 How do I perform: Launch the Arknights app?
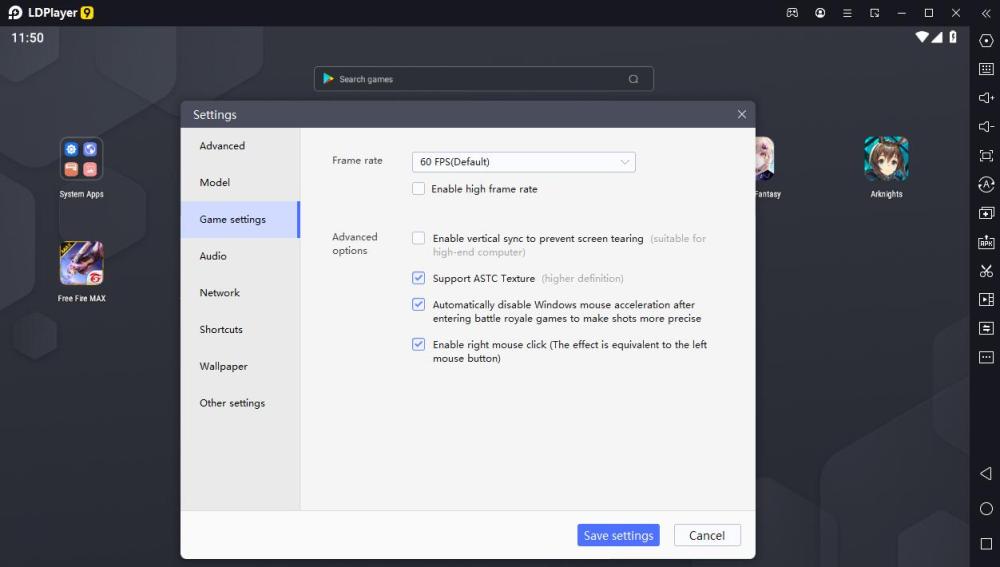[x=886, y=159]
